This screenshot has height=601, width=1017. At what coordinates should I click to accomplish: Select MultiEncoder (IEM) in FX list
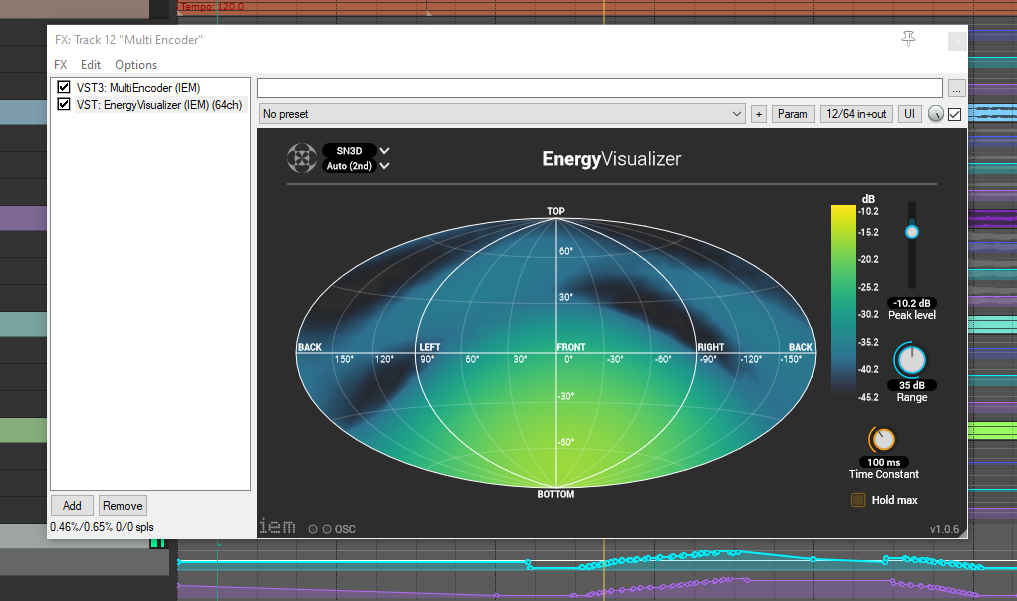[x=138, y=88]
